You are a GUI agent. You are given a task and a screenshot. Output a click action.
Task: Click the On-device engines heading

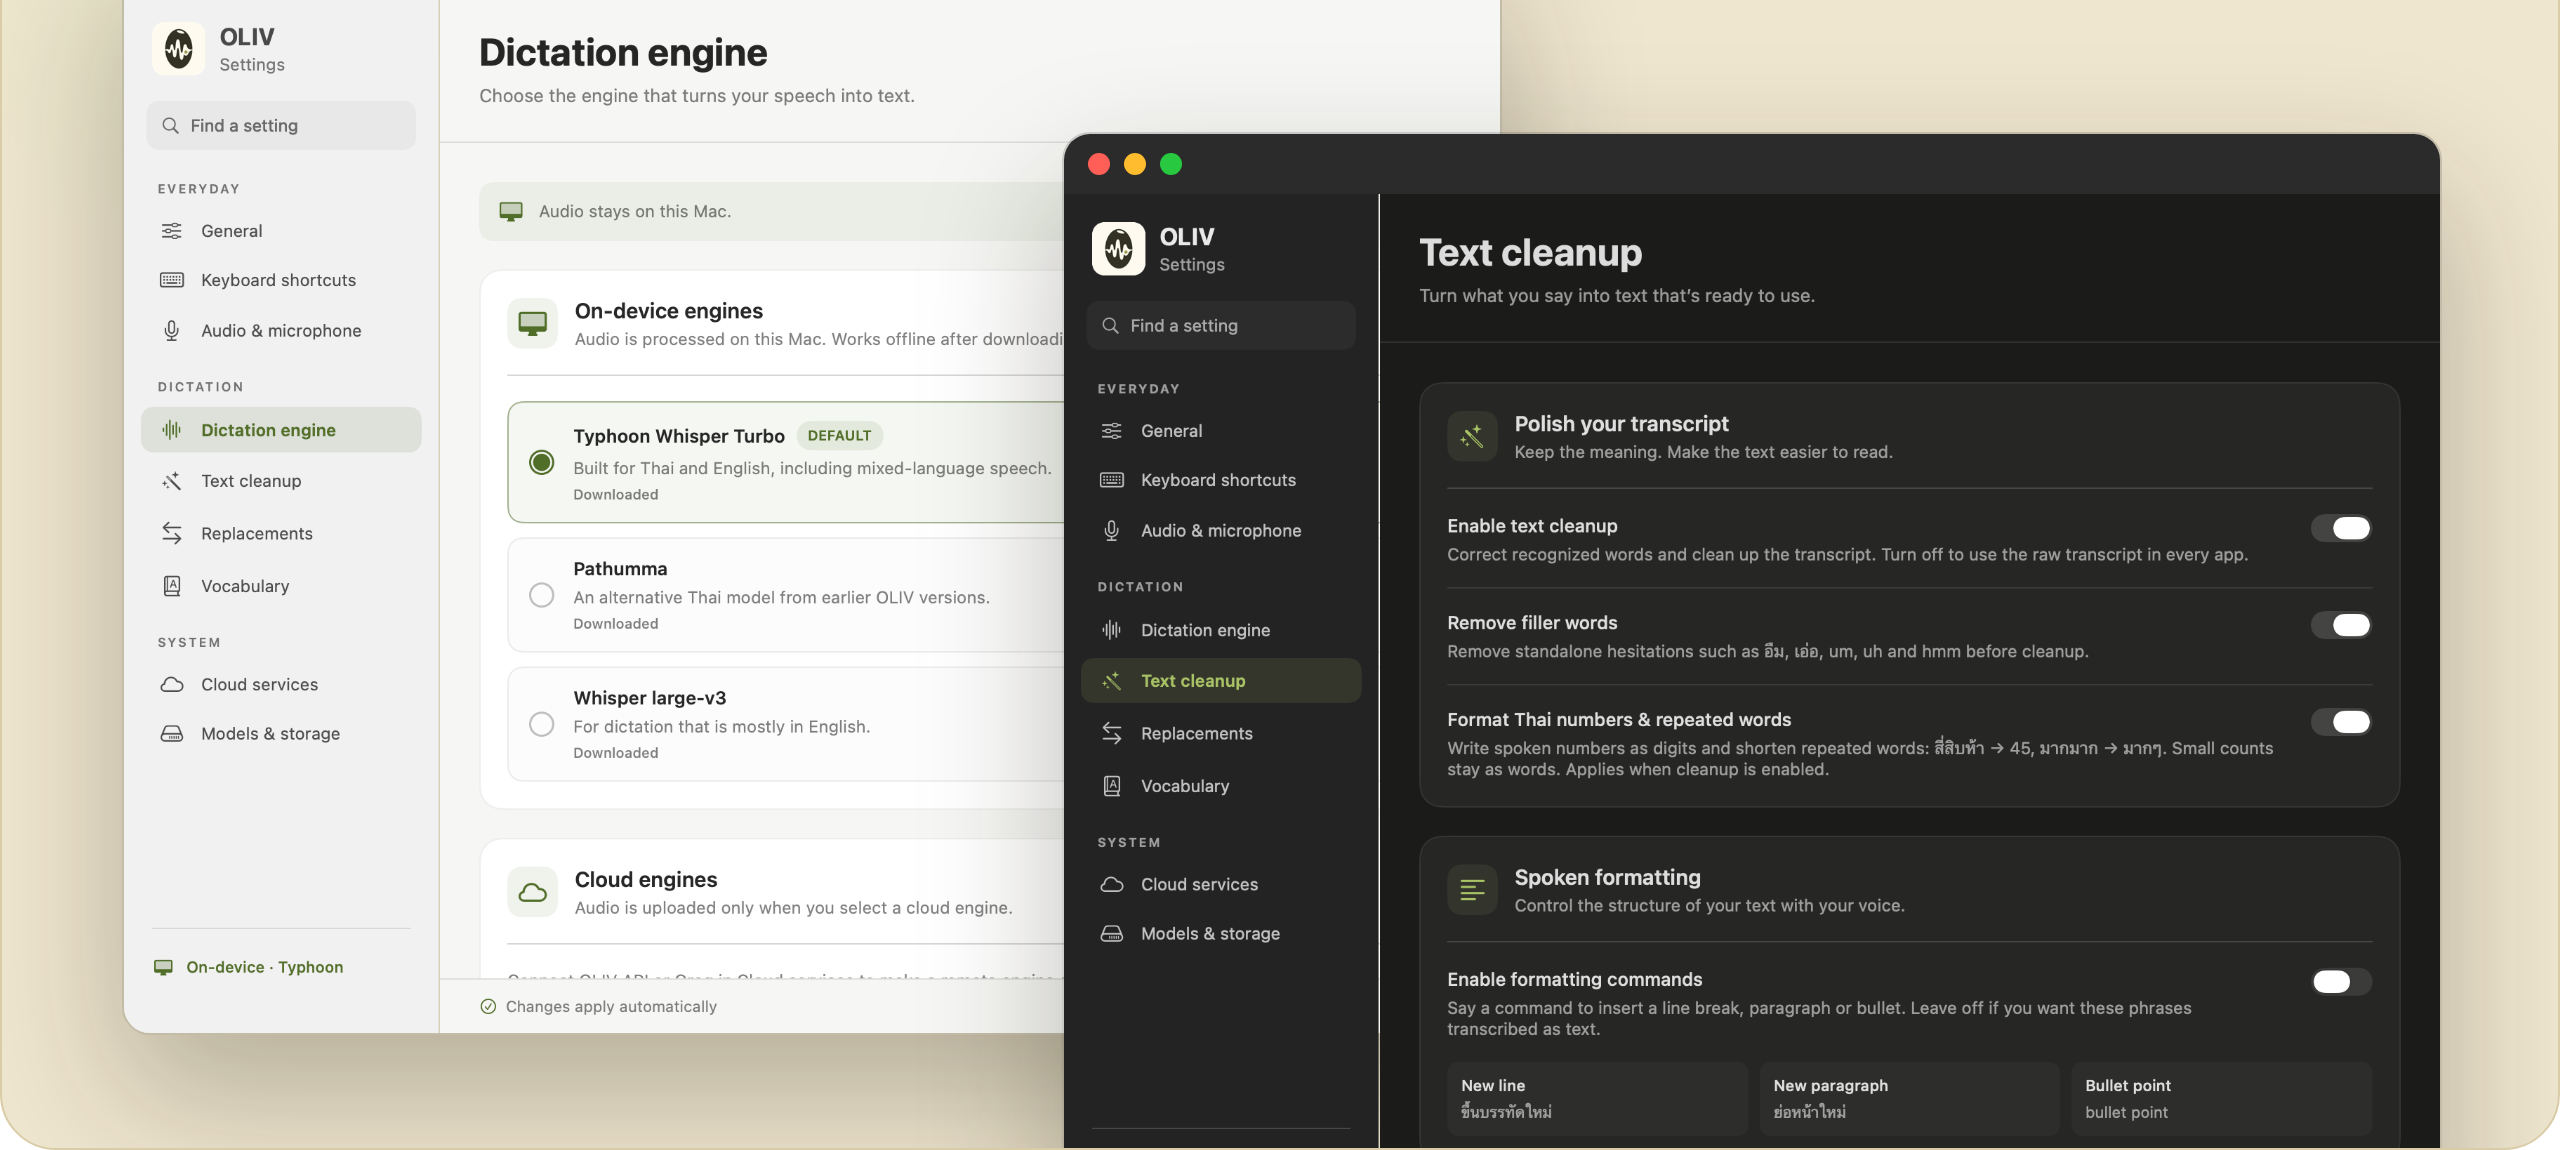(x=668, y=311)
